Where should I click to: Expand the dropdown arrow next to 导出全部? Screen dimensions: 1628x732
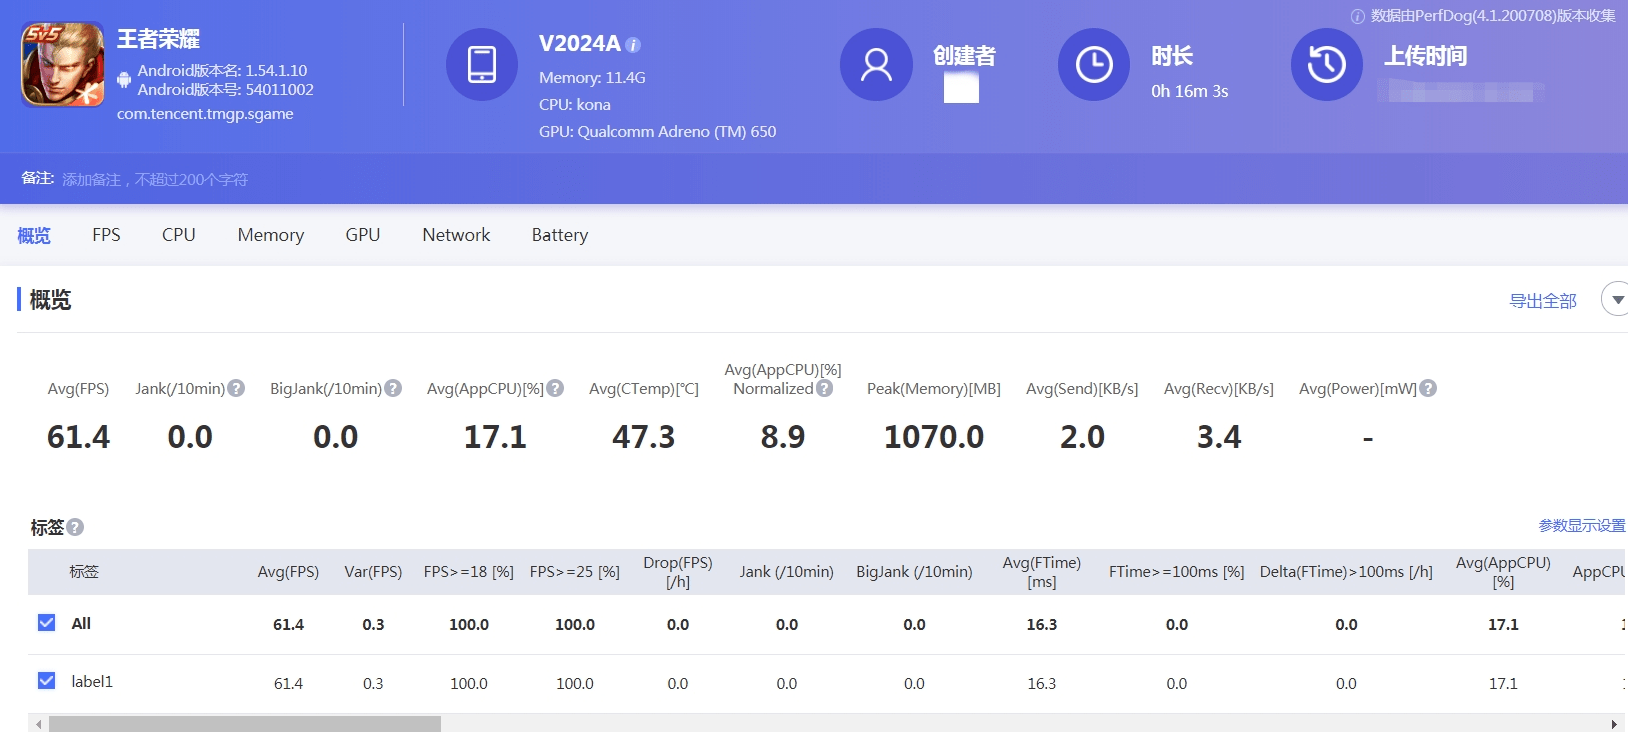pyautogui.click(x=1616, y=299)
